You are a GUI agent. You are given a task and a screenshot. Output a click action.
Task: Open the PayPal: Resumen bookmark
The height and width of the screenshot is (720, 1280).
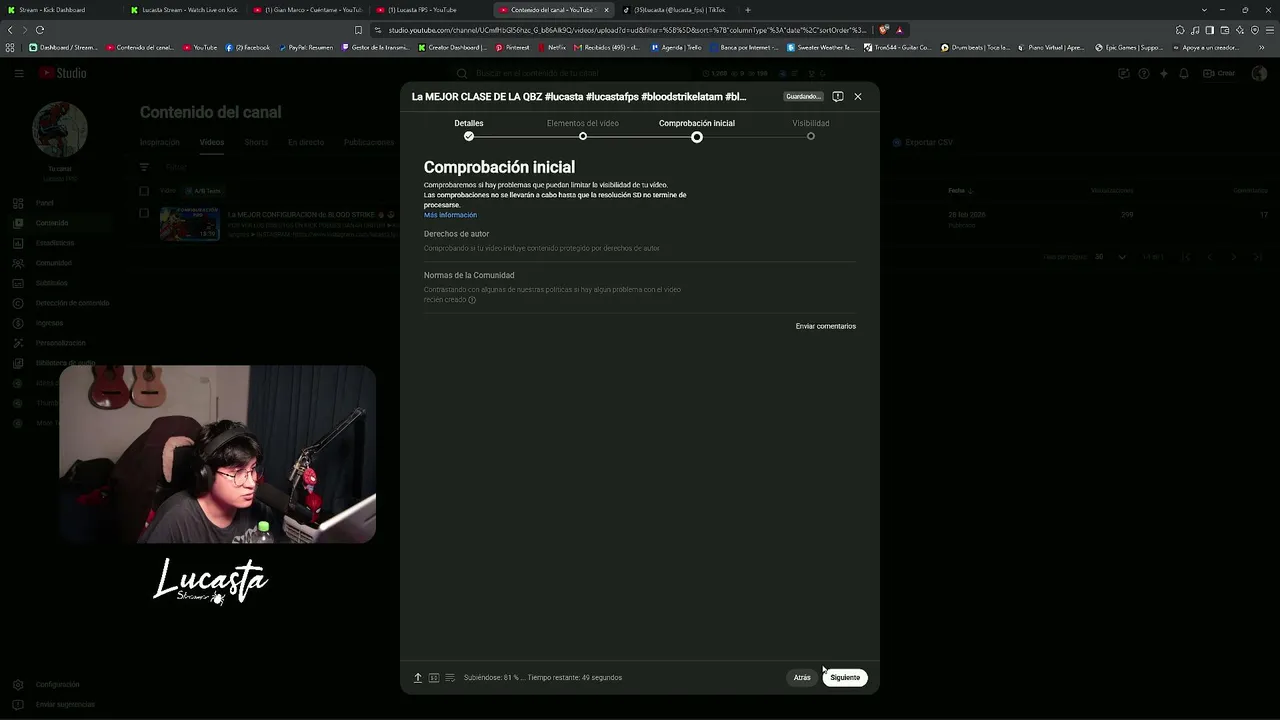coord(306,47)
